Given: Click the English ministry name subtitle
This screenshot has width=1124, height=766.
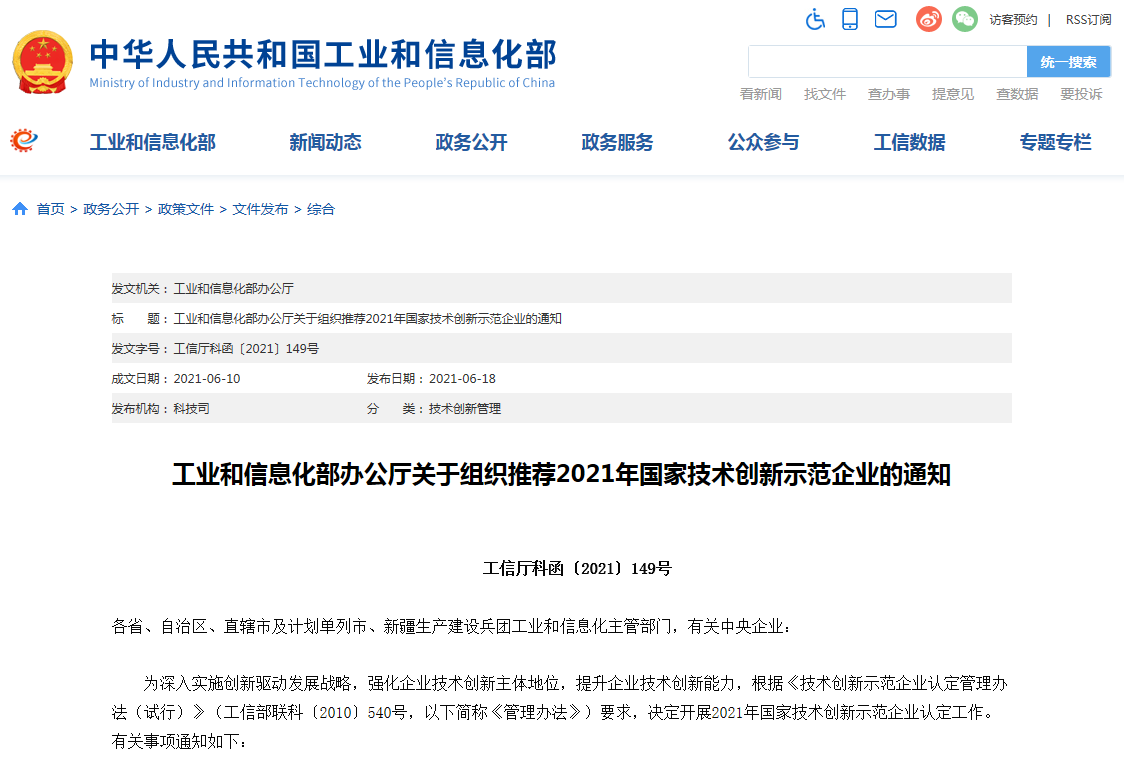Looking at the screenshot, I should click(322, 83).
